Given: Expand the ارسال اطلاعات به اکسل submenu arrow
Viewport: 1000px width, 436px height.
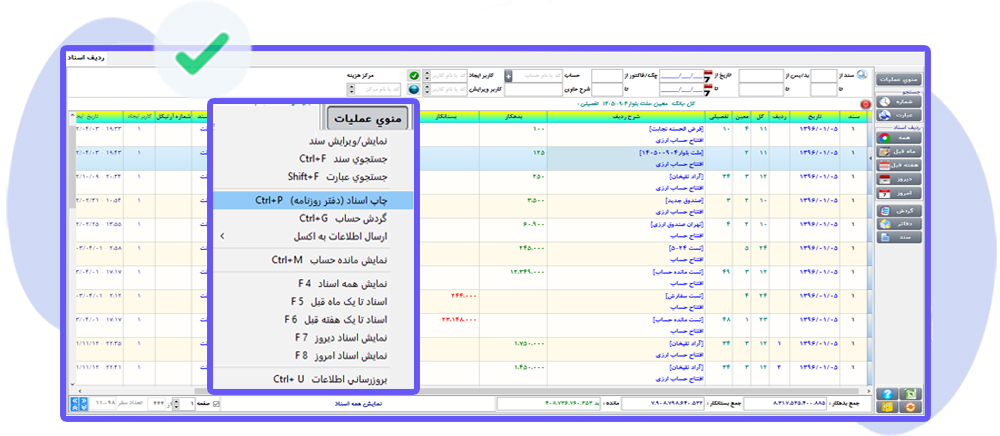Looking at the screenshot, I should [222, 236].
